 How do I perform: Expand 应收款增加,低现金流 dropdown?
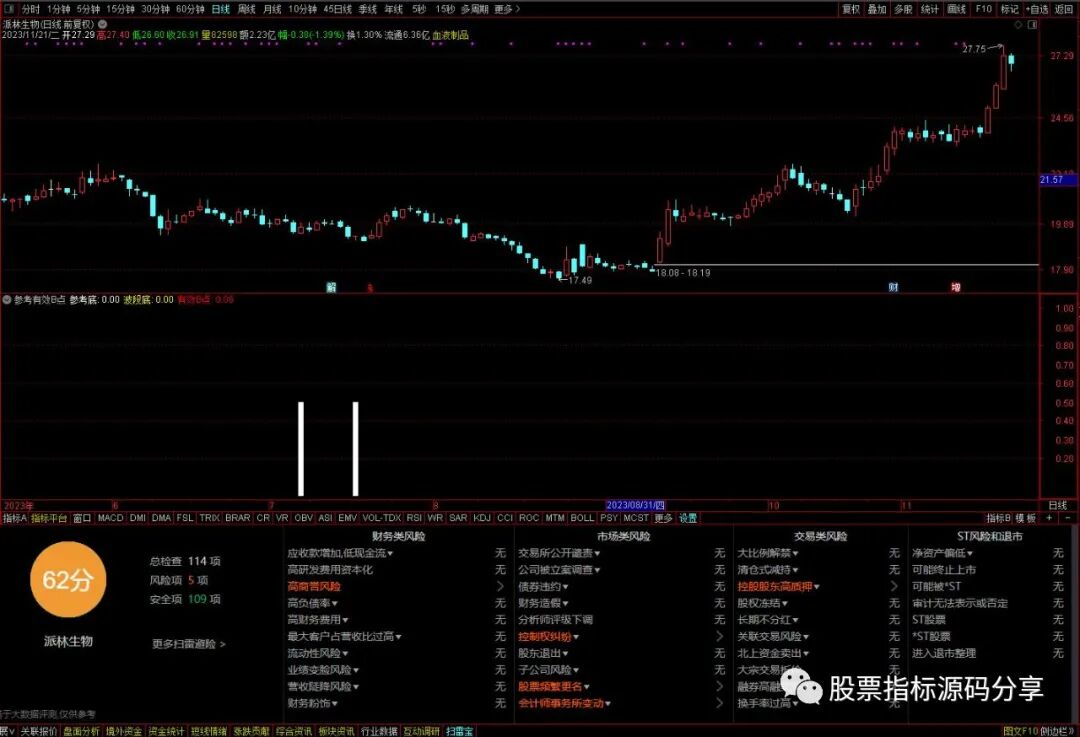click(x=340, y=553)
